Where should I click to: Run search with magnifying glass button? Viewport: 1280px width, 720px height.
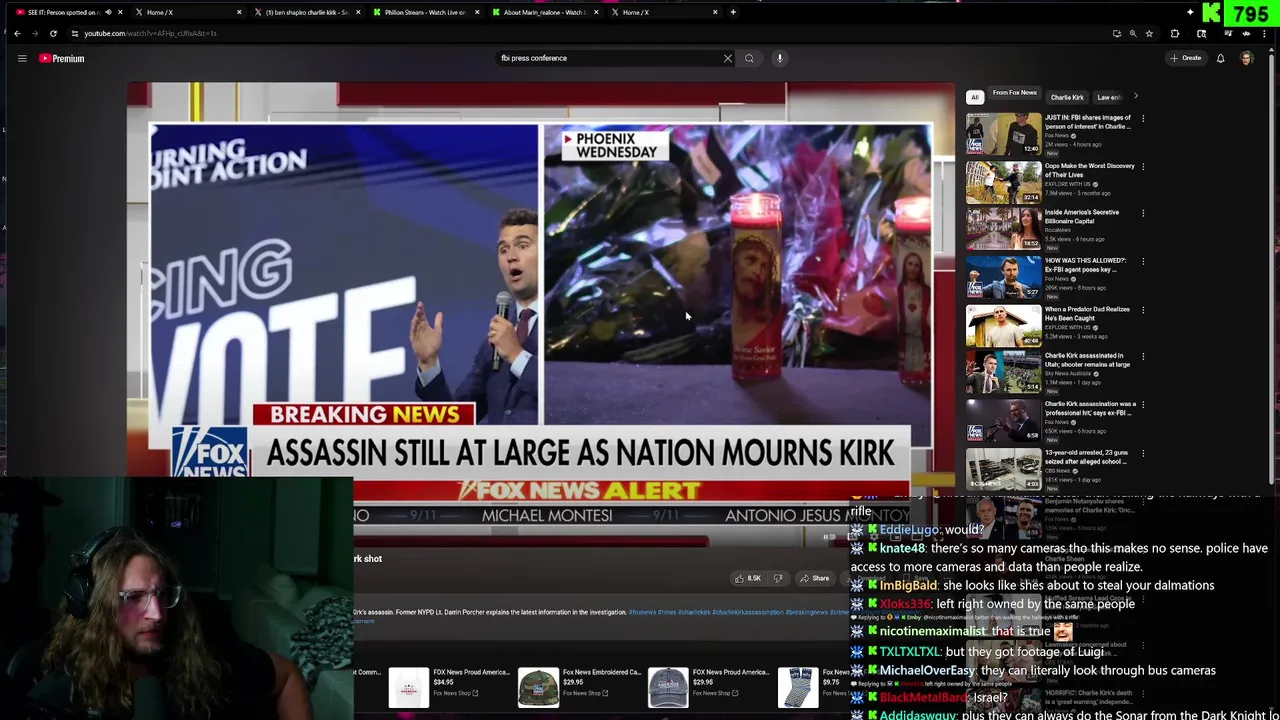pyautogui.click(x=749, y=58)
